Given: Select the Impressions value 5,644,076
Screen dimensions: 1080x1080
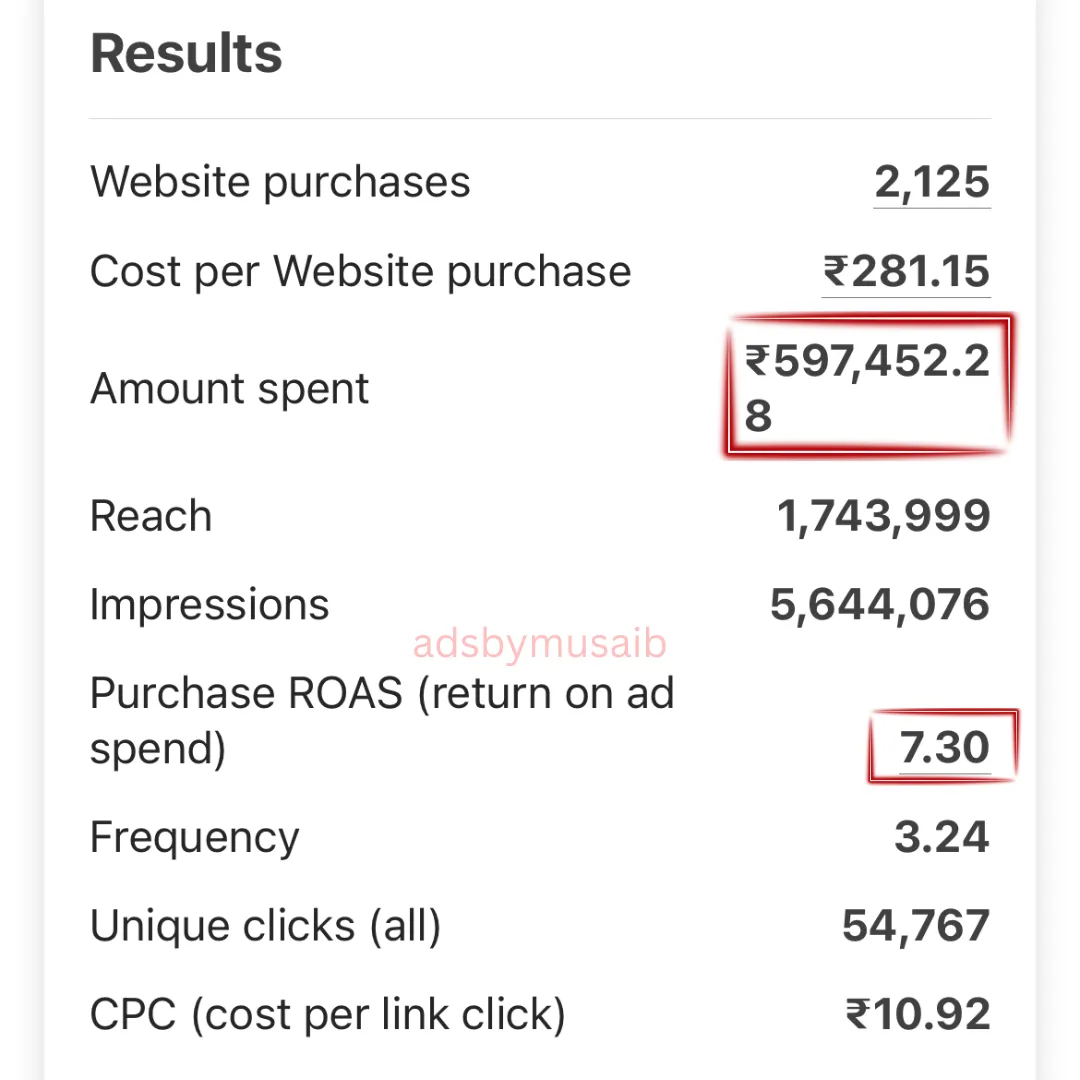Looking at the screenshot, I should click(x=880, y=605).
